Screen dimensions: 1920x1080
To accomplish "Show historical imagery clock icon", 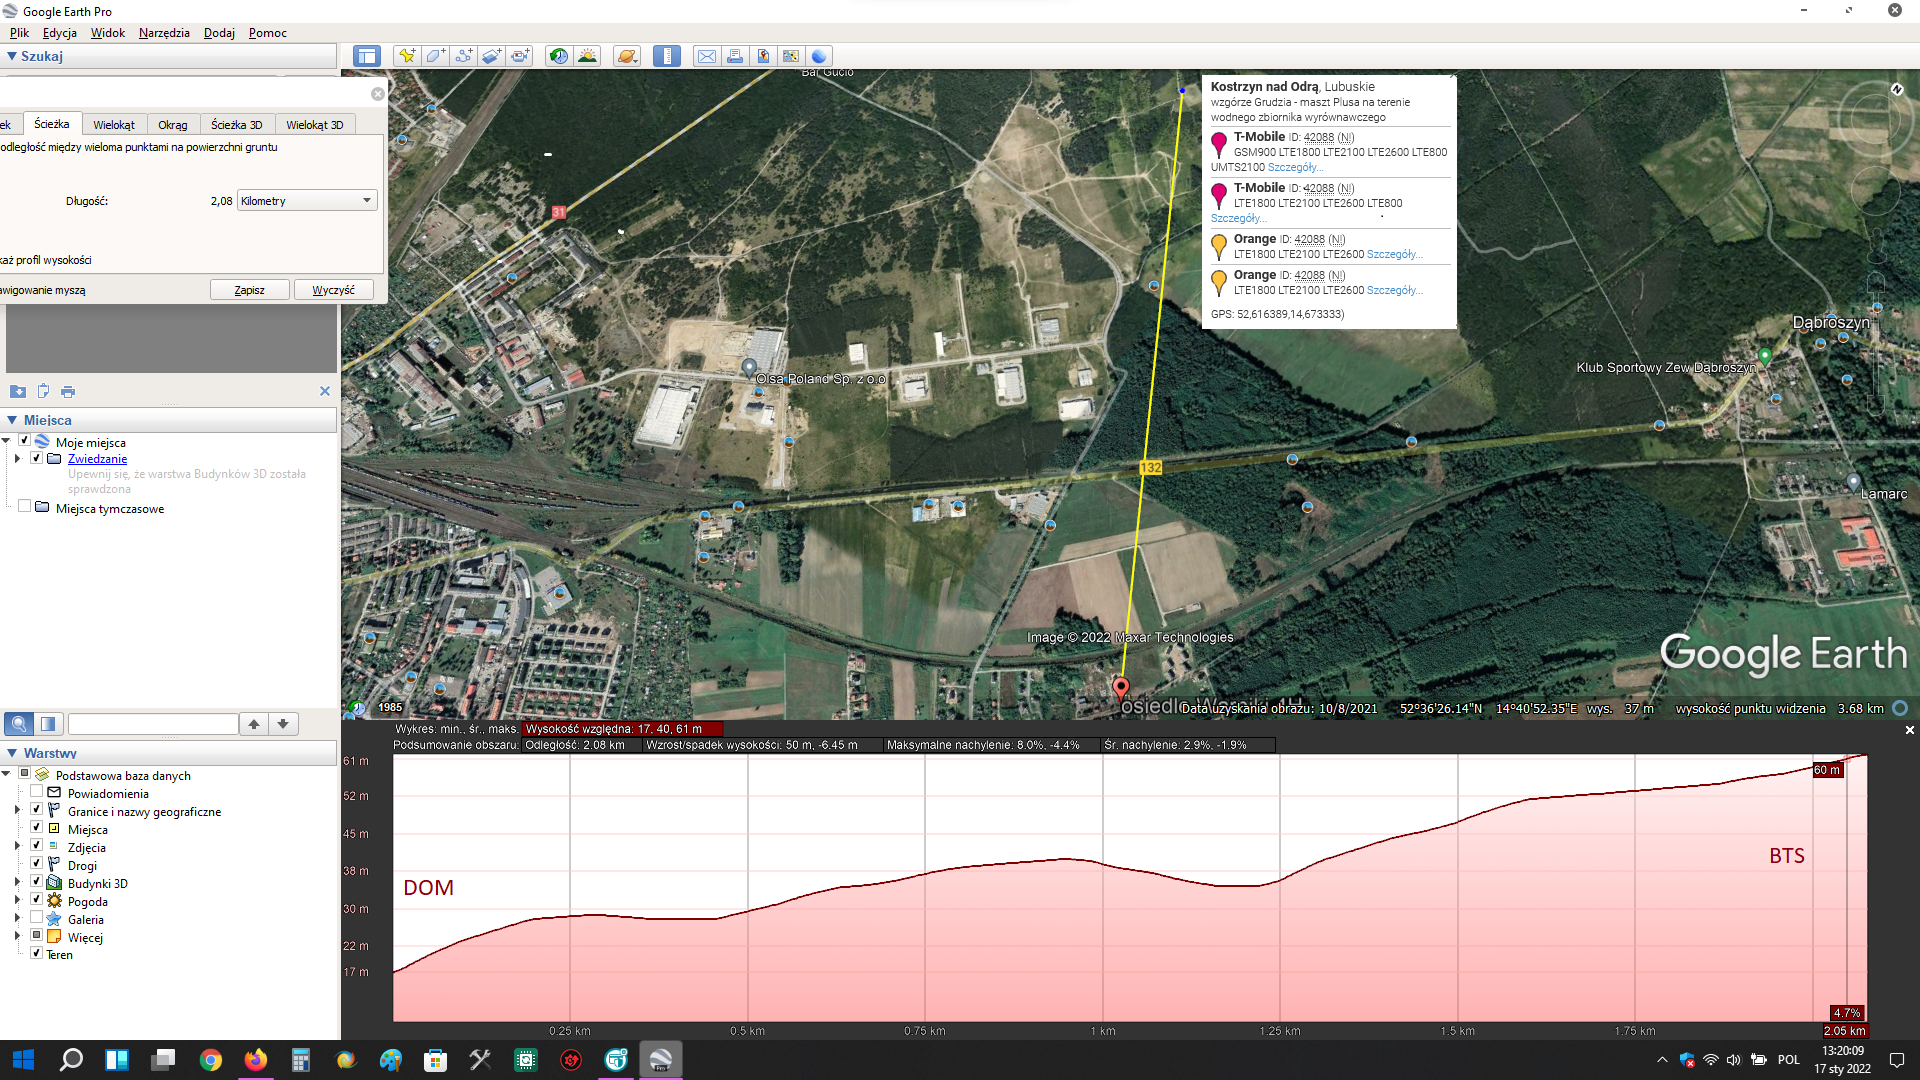I will click(559, 56).
